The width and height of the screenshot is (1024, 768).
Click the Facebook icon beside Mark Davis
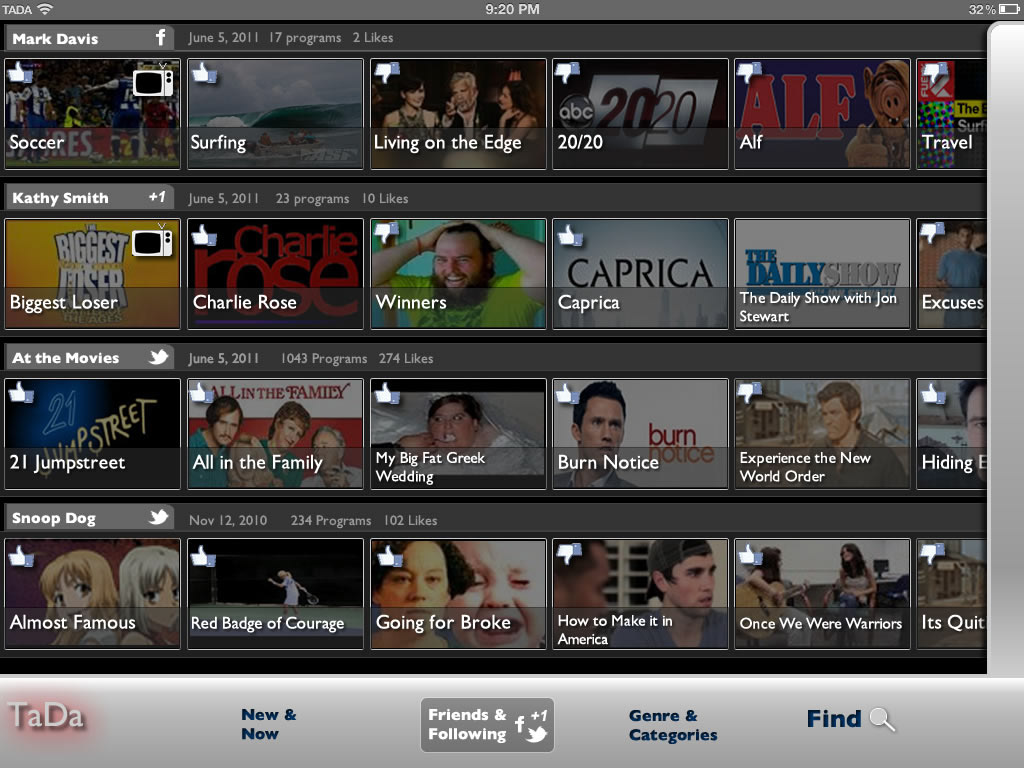point(161,37)
